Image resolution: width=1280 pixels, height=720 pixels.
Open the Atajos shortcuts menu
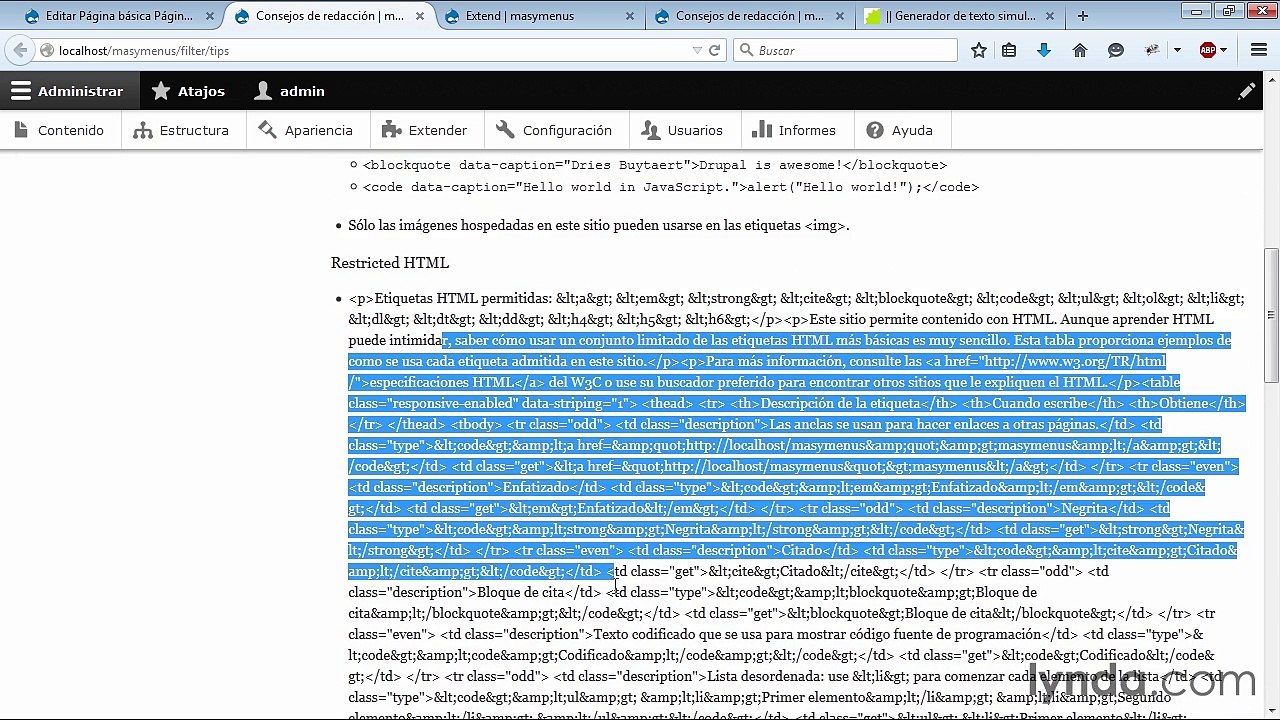188,91
